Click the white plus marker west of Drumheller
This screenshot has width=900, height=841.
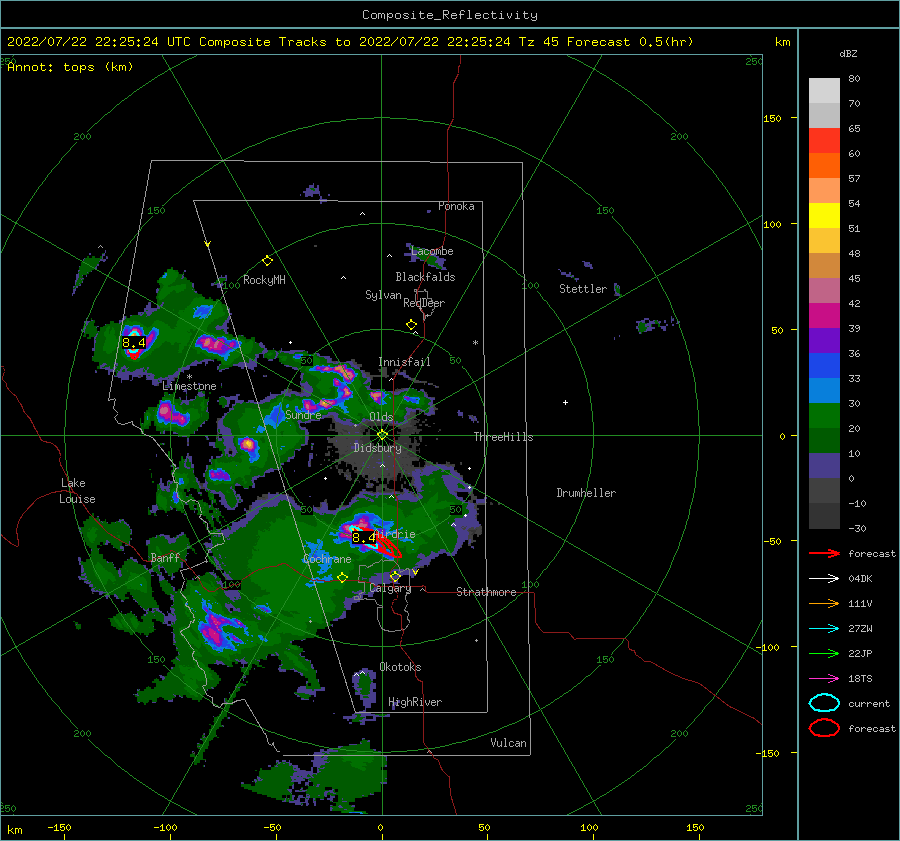(x=565, y=402)
